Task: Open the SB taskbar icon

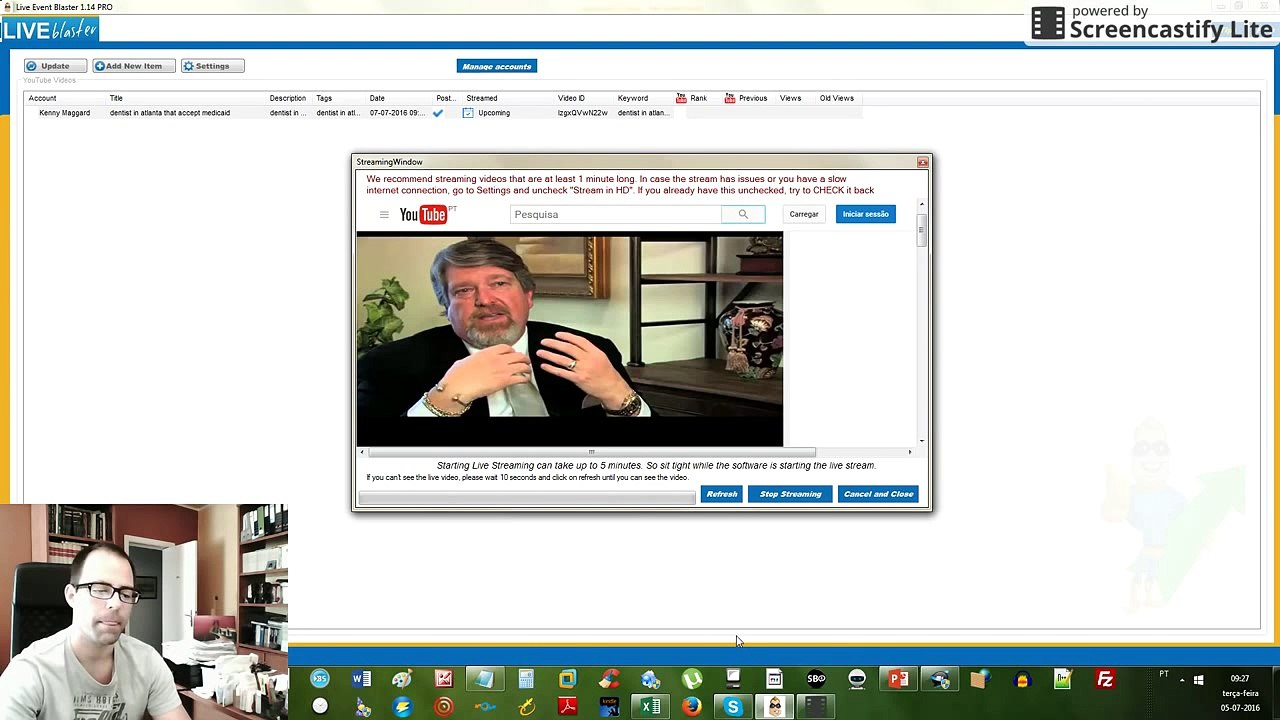Action: pyautogui.click(x=816, y=680)
